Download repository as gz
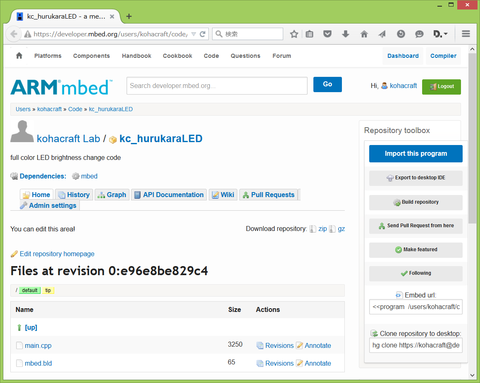This screenshot has width=480, height=383. pos(341,229)
